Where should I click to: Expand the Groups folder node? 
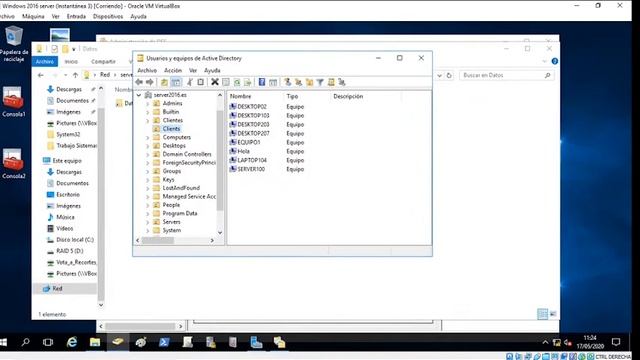pos(147,171)
